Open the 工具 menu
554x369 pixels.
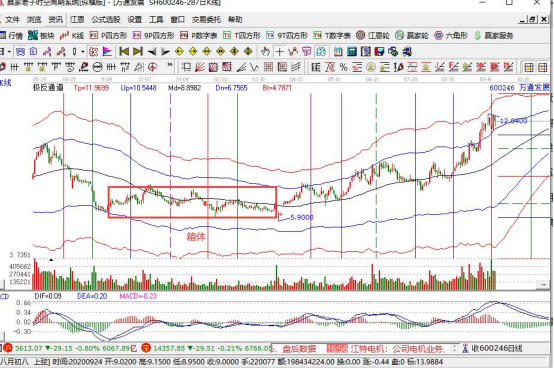coord(156,19)
